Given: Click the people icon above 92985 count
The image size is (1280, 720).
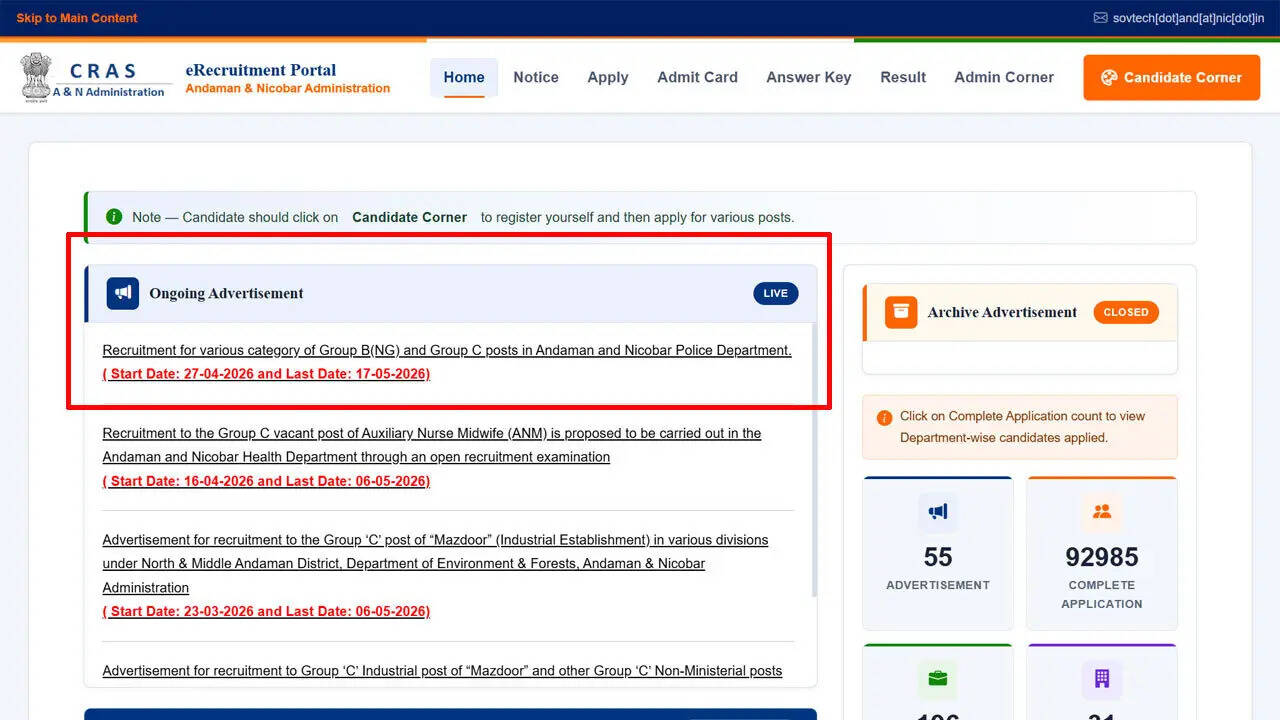Looking at the screenshot, I should [x=1101, y=512].
